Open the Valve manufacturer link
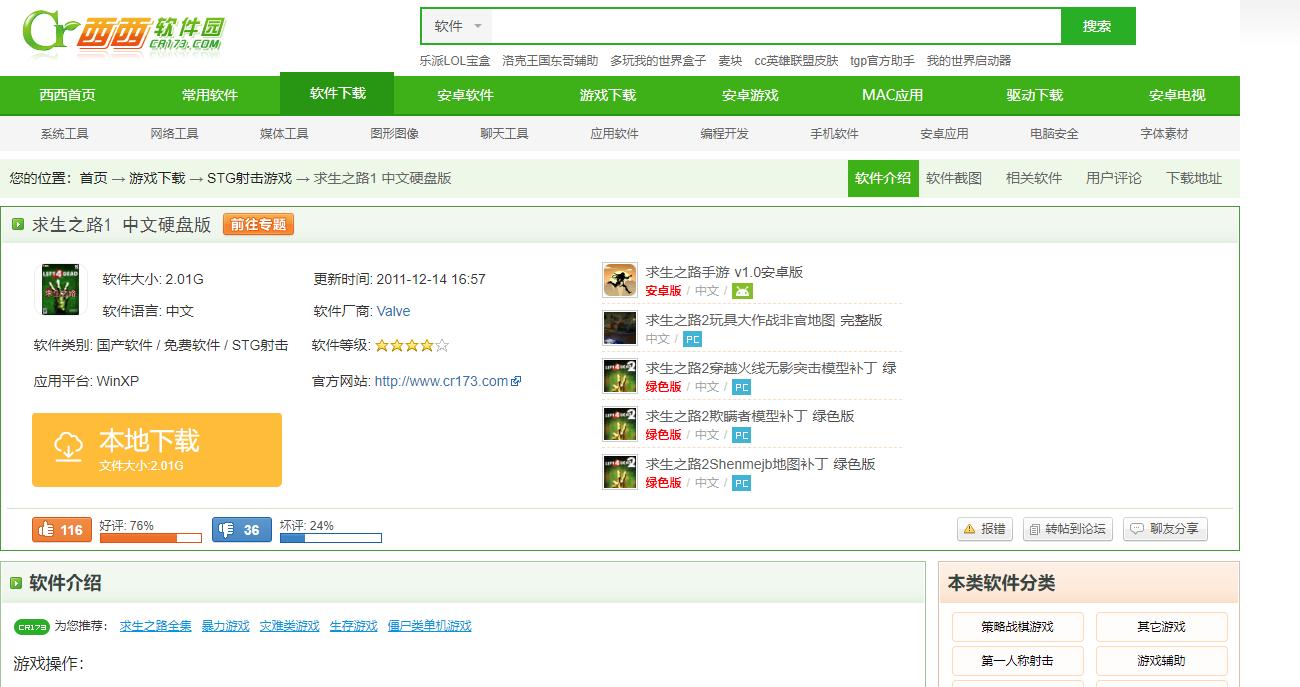 tap(393, 311)
